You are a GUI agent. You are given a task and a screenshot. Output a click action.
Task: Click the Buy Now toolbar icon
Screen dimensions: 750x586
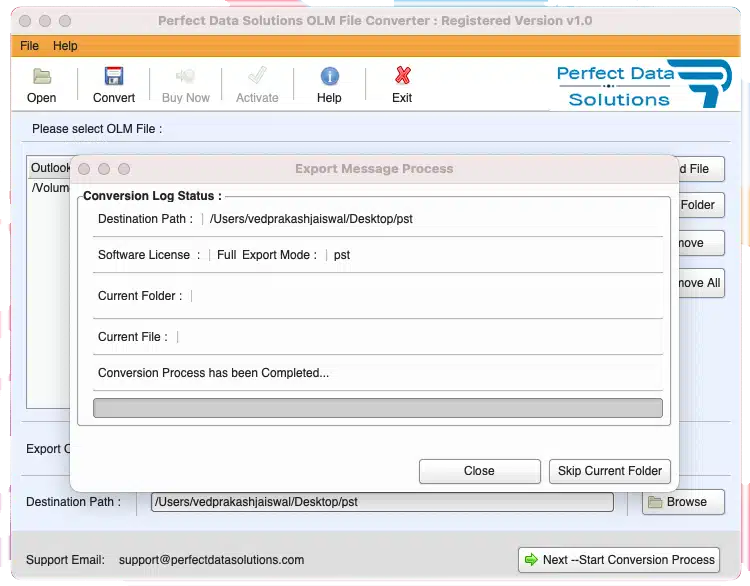(x=186, y=76)
